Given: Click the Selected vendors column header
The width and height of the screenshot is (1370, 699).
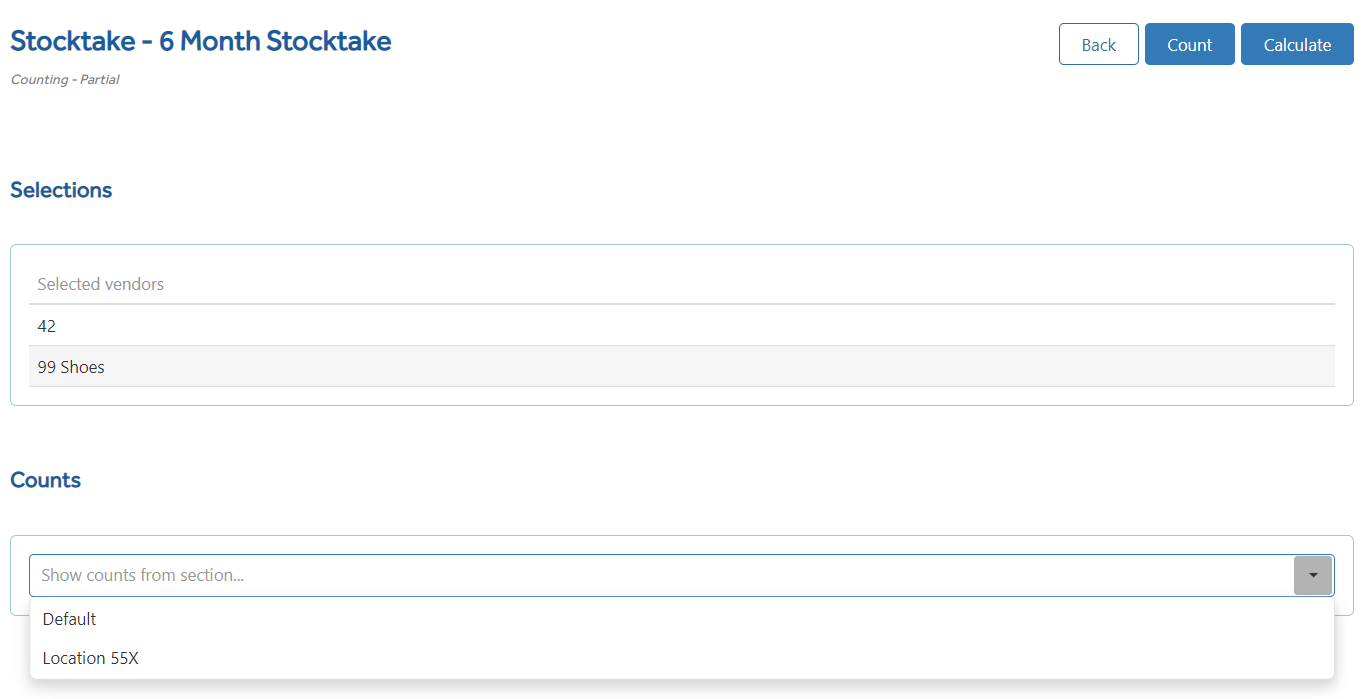Looking at the screenshot, I should click(x=101, y=284).
